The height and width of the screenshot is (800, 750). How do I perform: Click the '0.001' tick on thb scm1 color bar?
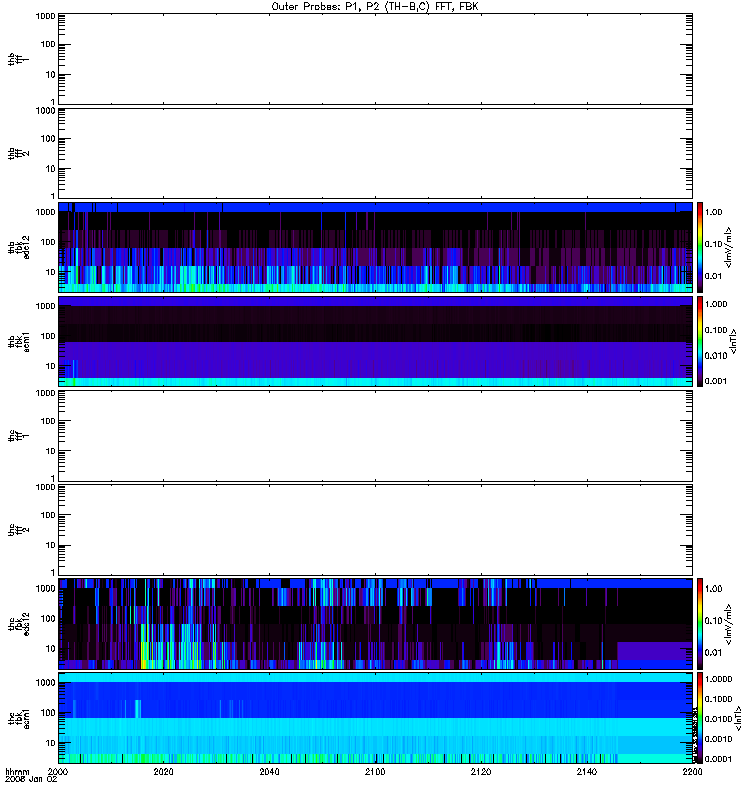[716, 381]
